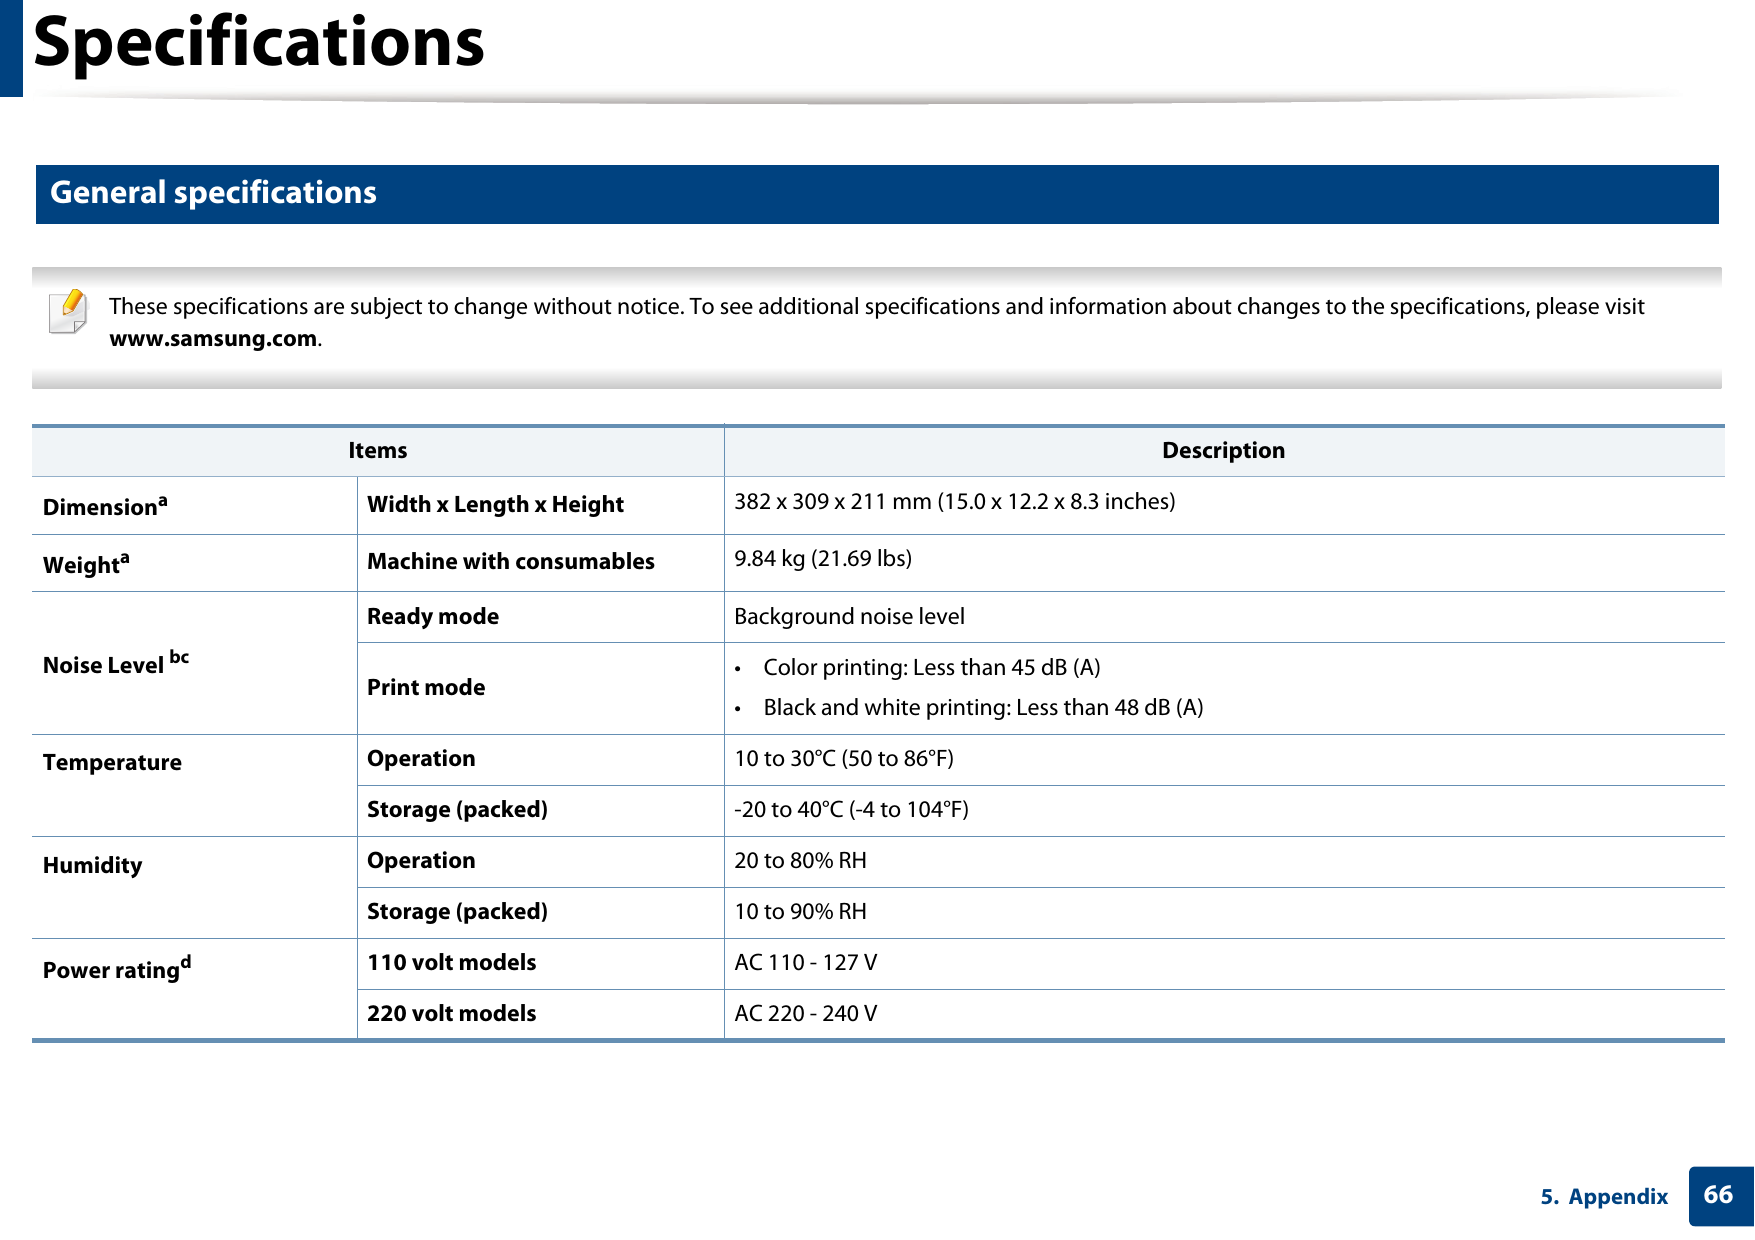Click the pencil note icon beside the disclaimer

pyautogui.click(x=66, y=313)
